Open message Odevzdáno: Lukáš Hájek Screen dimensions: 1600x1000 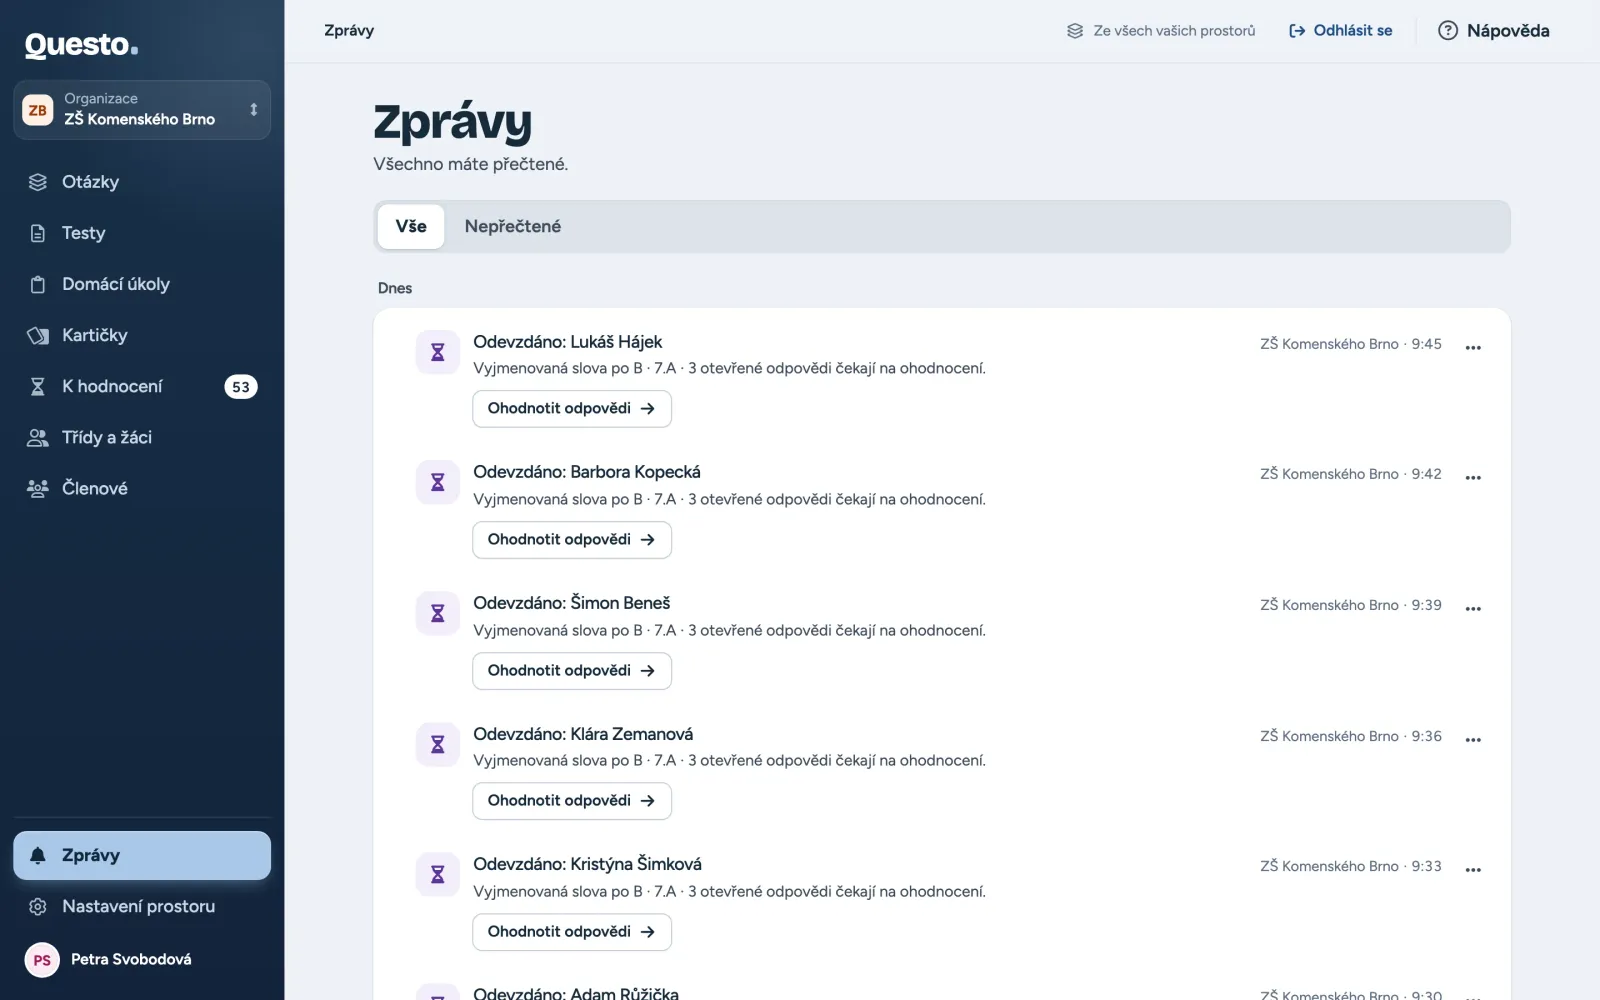tap(567, 342)
